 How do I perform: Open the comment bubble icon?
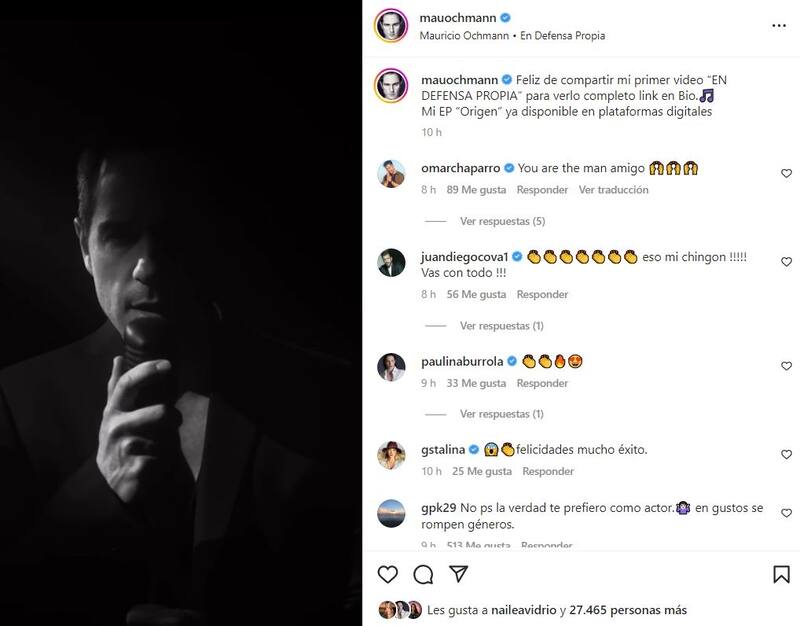coord(423,574)
